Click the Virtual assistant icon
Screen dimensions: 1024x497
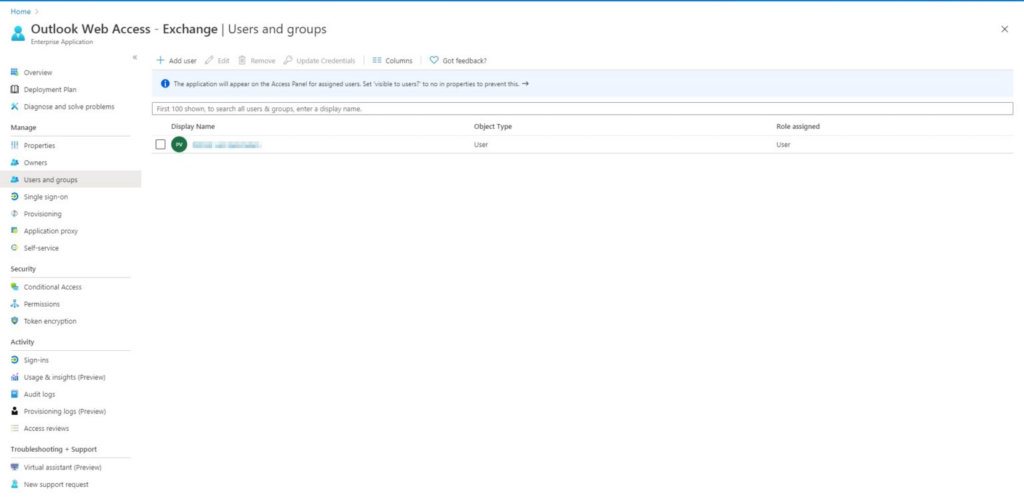14,467
